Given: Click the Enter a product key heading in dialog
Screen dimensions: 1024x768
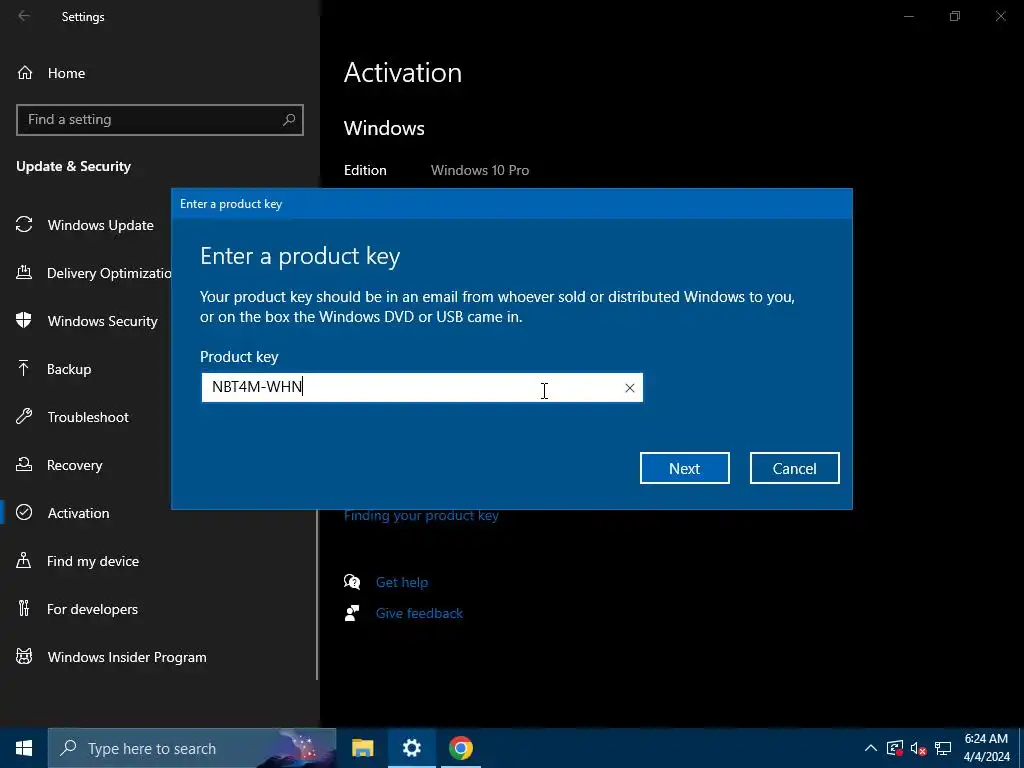Looking at the screenshot, I should (300, 256).
